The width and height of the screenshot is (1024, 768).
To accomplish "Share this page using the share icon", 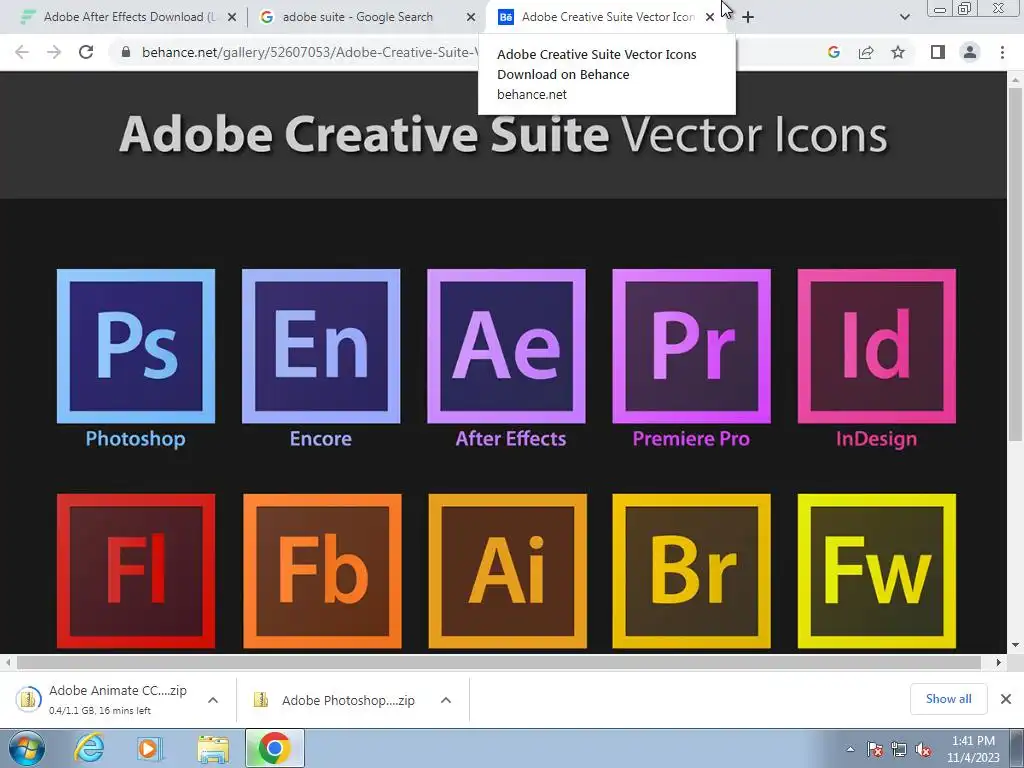I will tap(866, 52).
